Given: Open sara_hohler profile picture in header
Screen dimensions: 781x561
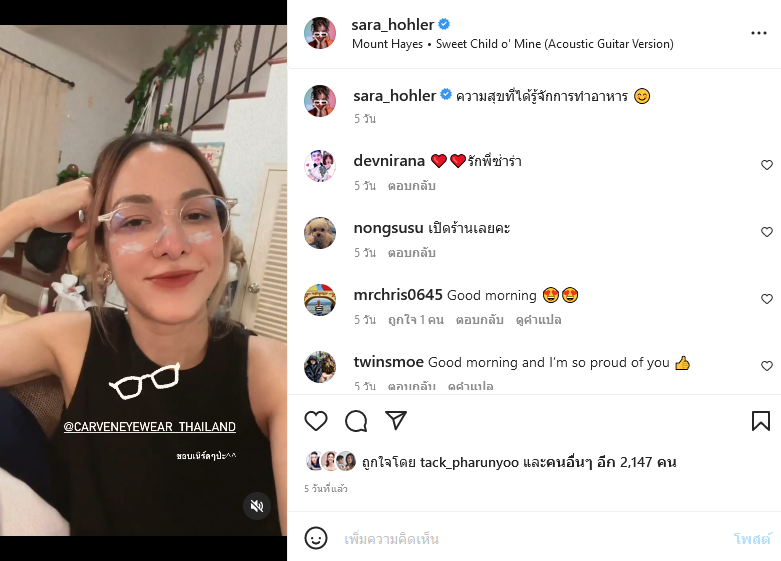Looking at the screenshot, I should (320, 33).
